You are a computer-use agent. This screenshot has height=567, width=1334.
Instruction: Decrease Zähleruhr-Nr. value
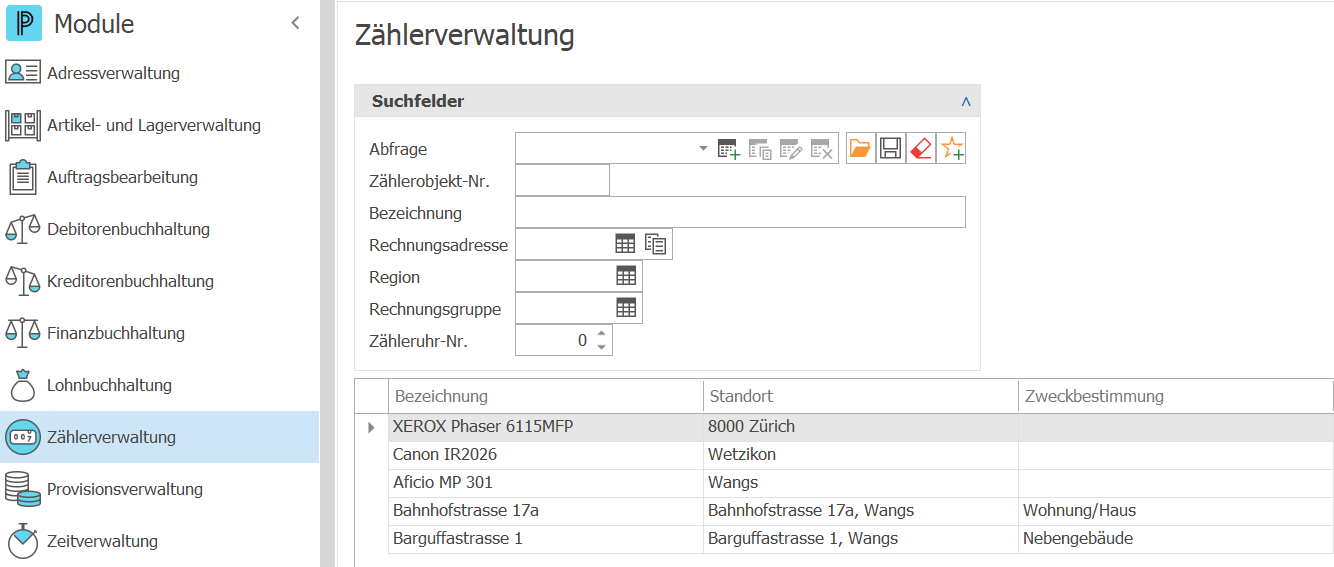click(601, 347)
